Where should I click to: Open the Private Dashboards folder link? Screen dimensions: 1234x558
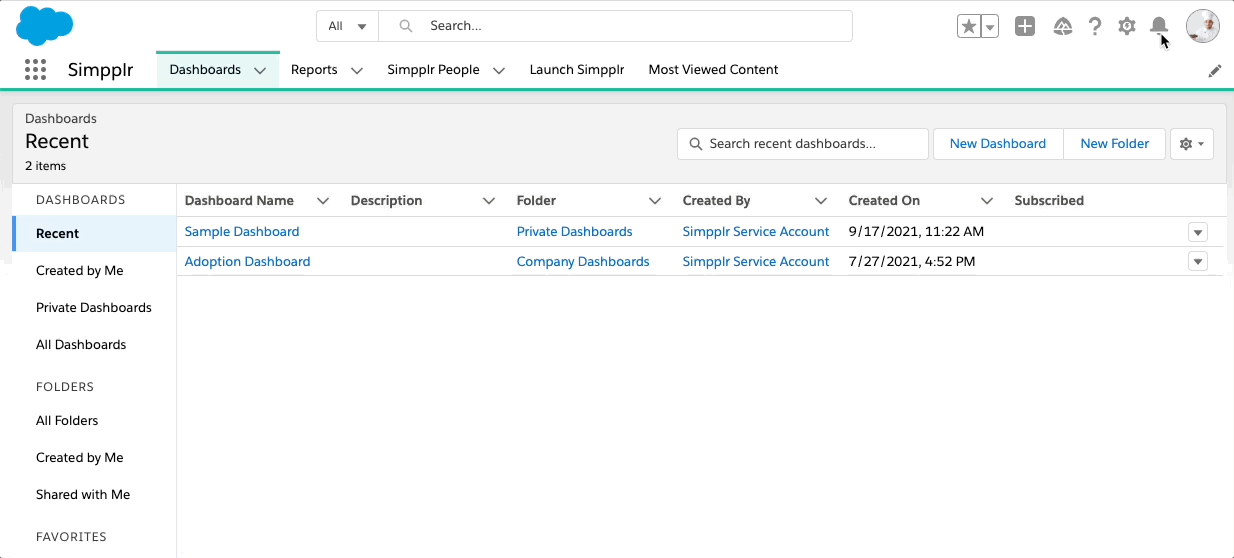(x=574, y=231)
